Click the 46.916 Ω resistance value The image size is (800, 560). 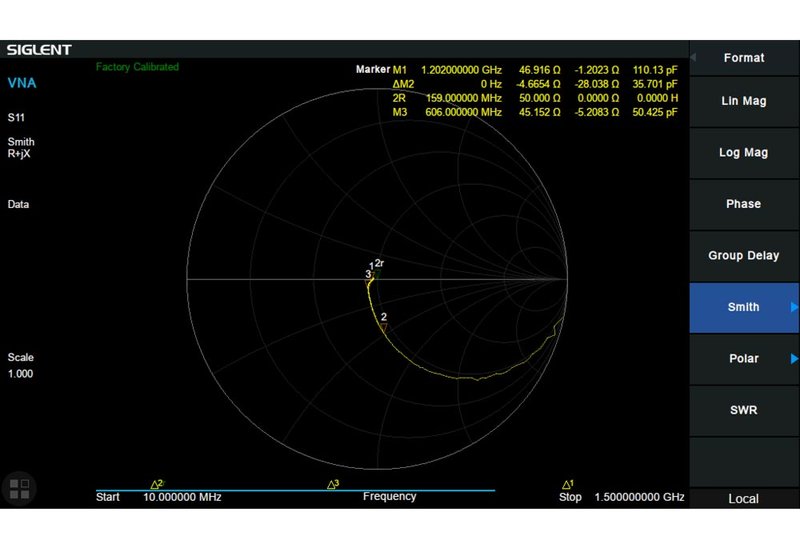539,70
